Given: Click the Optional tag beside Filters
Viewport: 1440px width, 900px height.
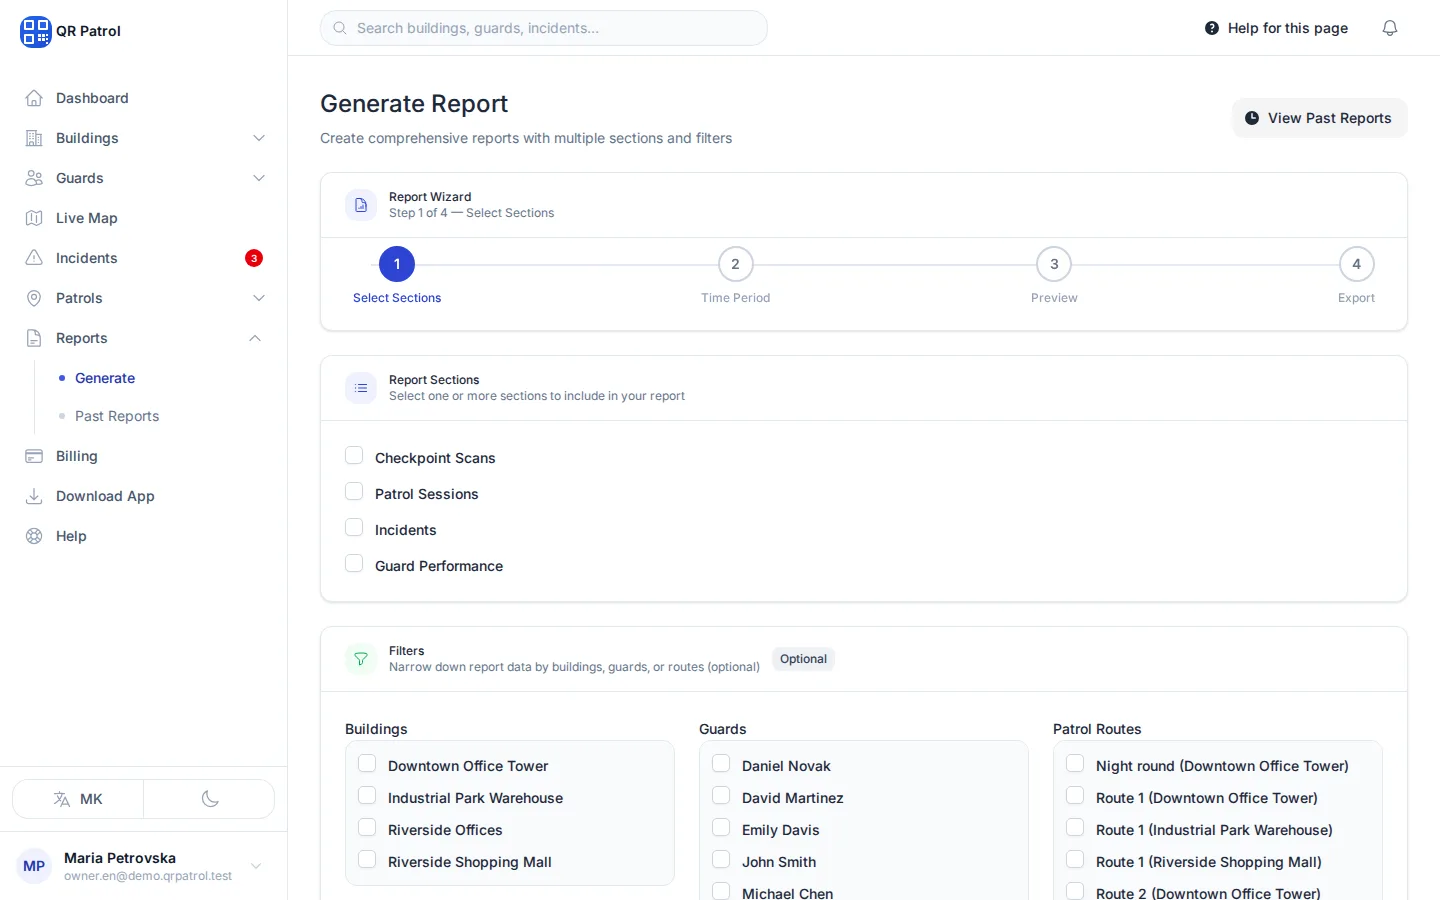Looking at the screenshot, I should (x=803, y=659).
